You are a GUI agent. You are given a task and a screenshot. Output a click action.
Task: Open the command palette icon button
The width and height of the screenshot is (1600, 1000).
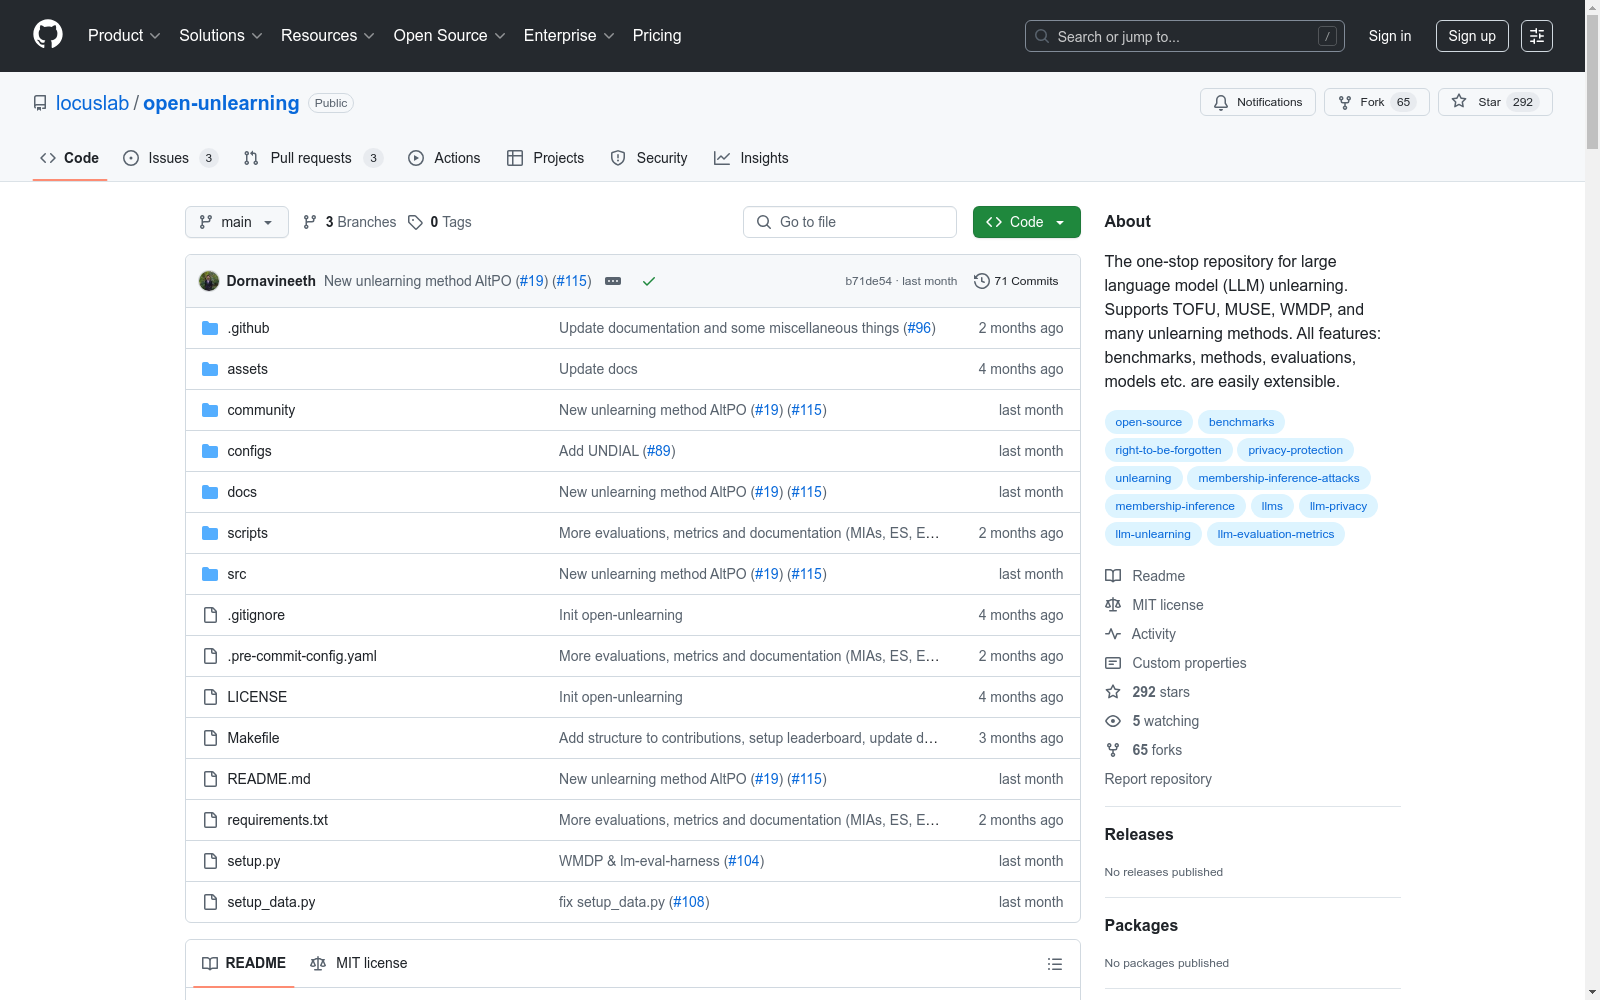tap(1537, 36)
